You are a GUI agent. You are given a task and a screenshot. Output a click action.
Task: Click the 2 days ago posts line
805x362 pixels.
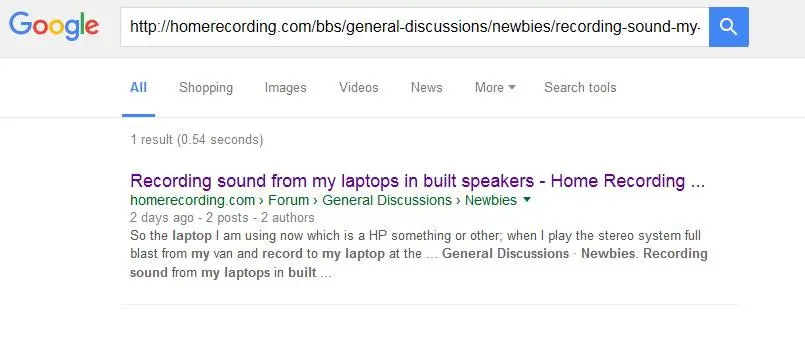coord(222,218)
